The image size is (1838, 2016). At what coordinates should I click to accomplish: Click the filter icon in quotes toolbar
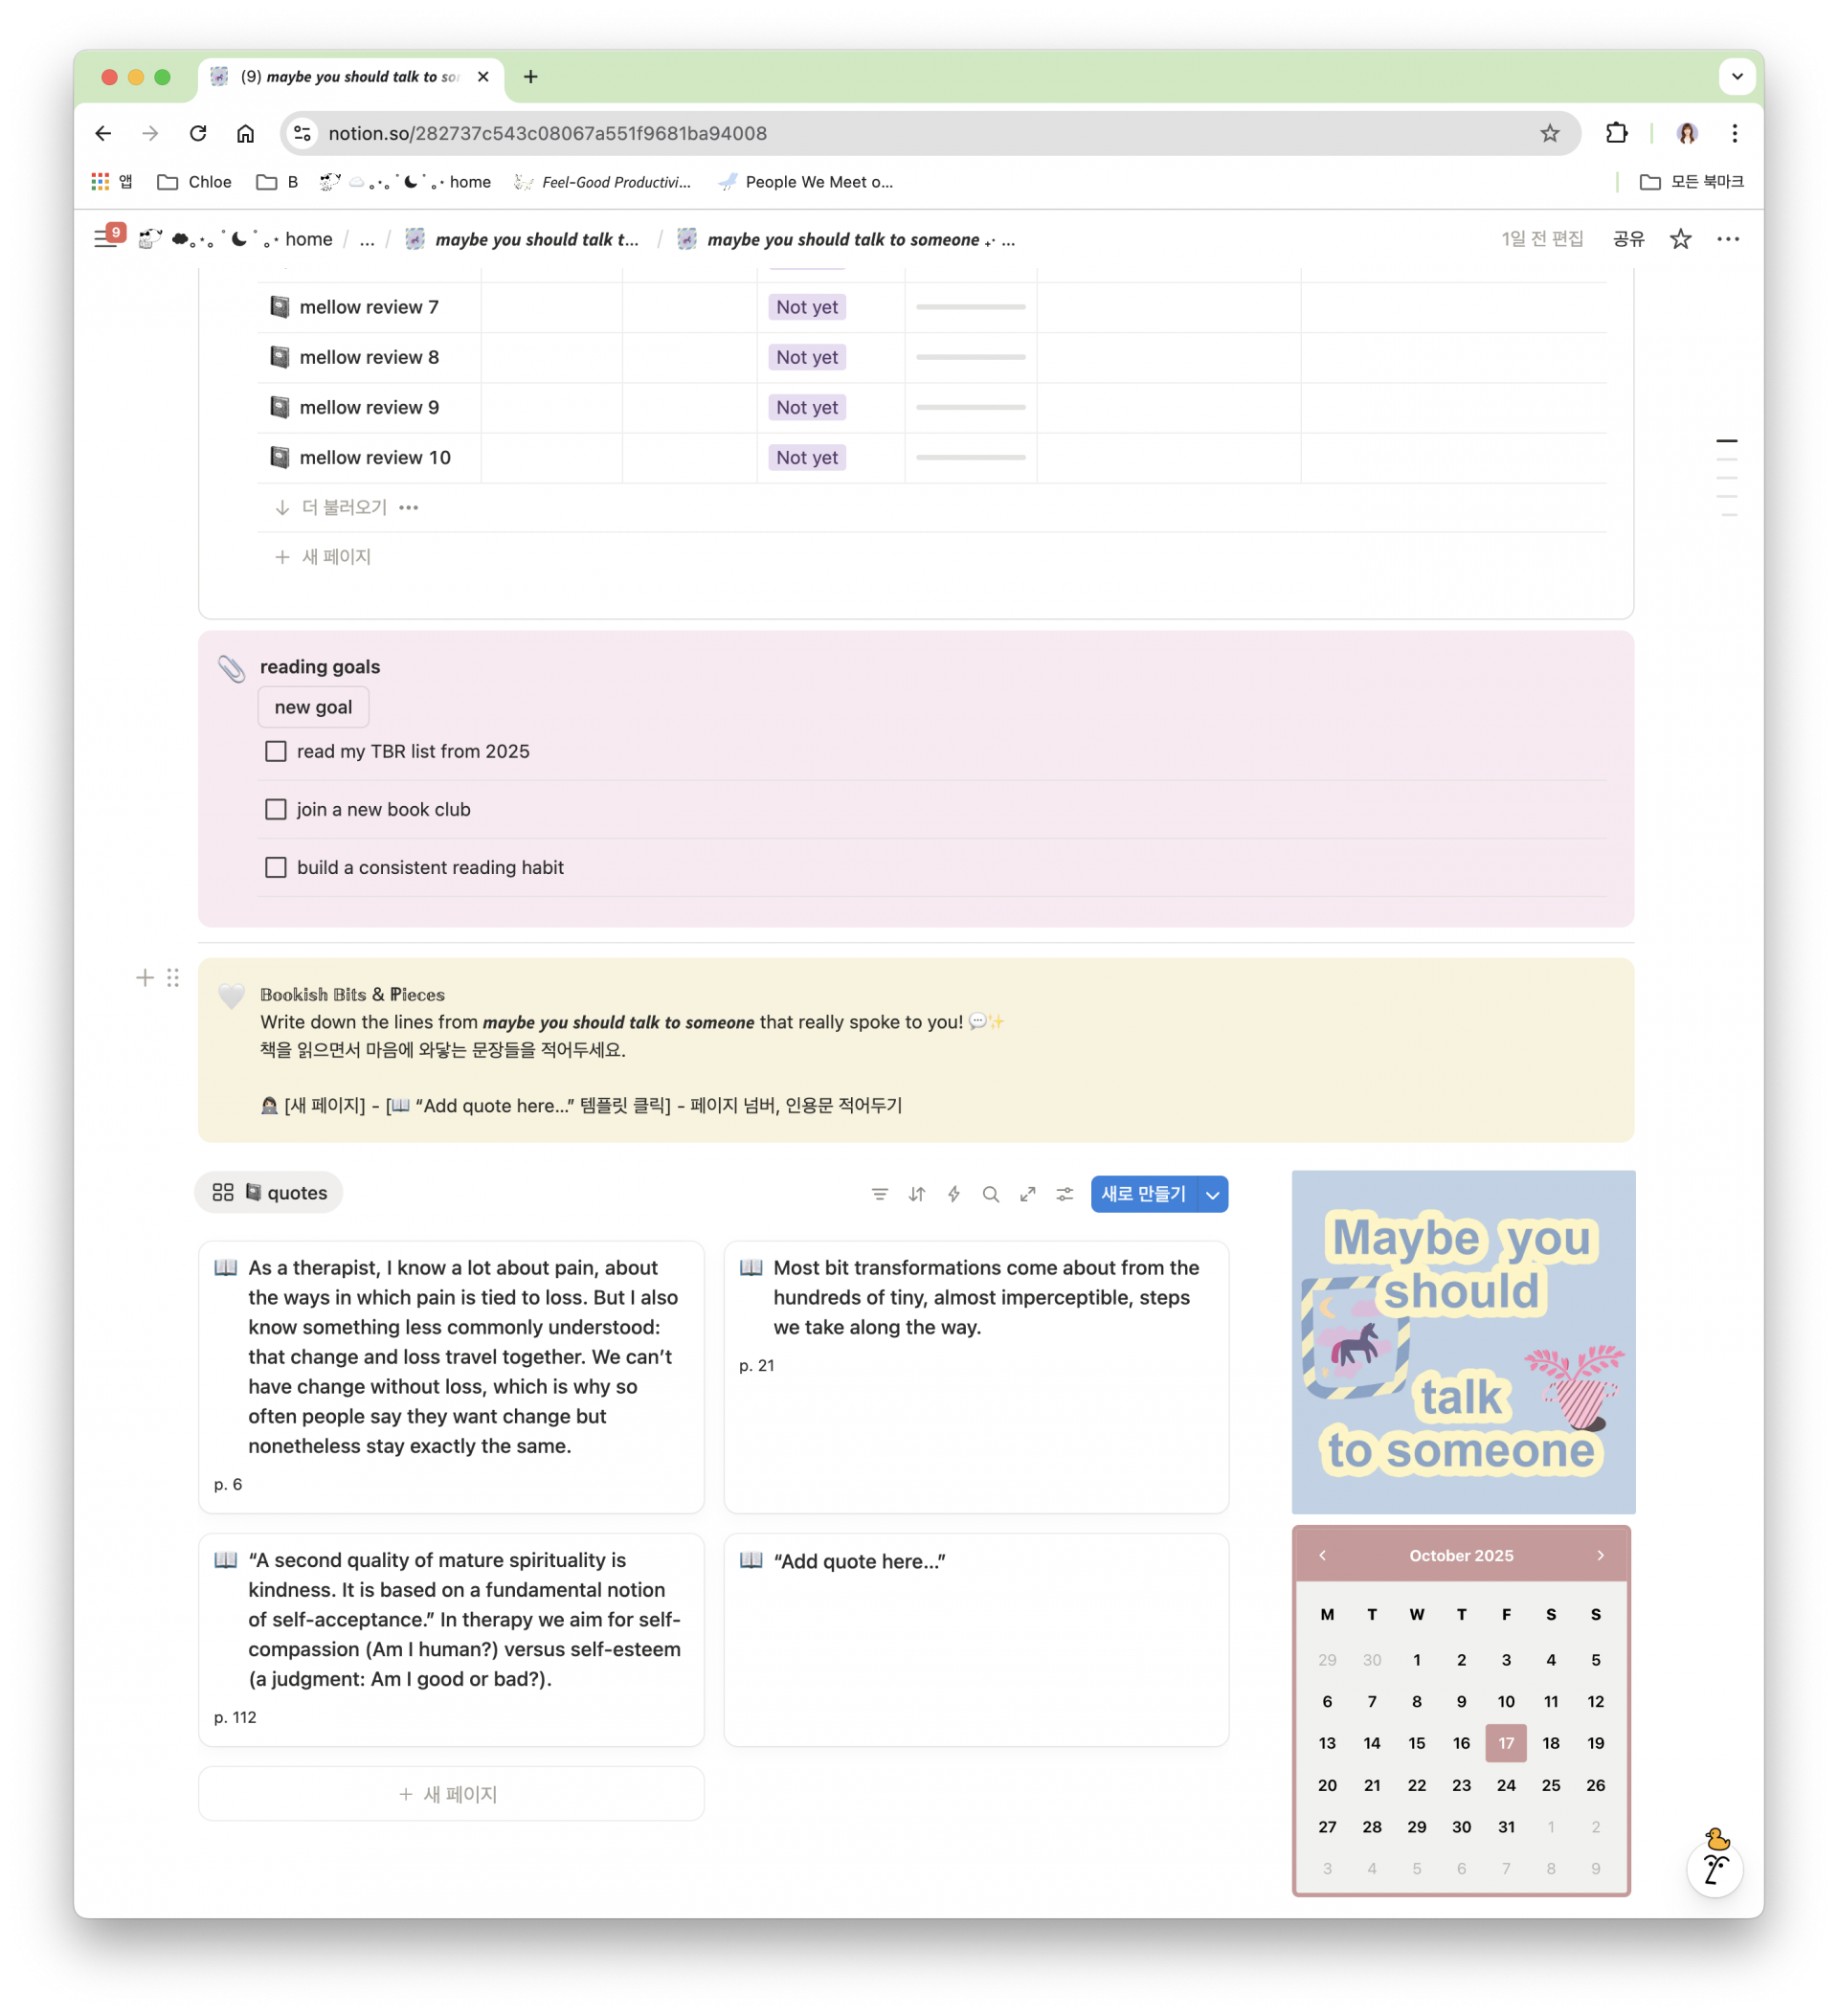click(x=879, y=1194)
